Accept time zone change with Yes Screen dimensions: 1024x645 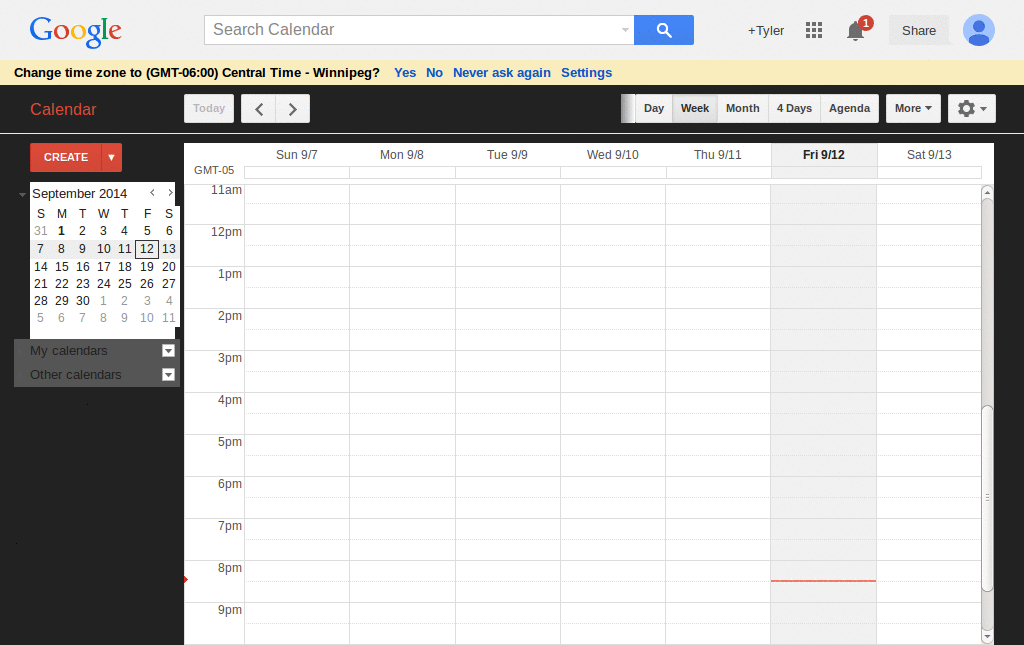[405, 72]
